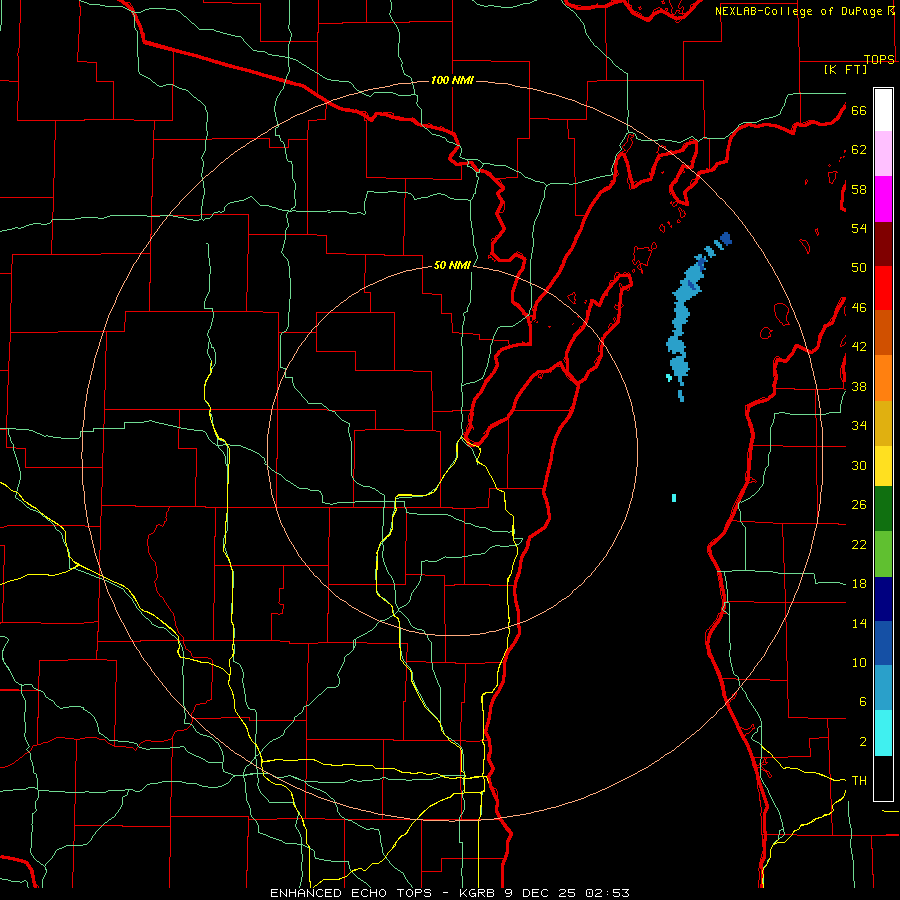Click the black TH threshold swatch
The width and height of the screenshot is (900, 900).
click(883, 778)
